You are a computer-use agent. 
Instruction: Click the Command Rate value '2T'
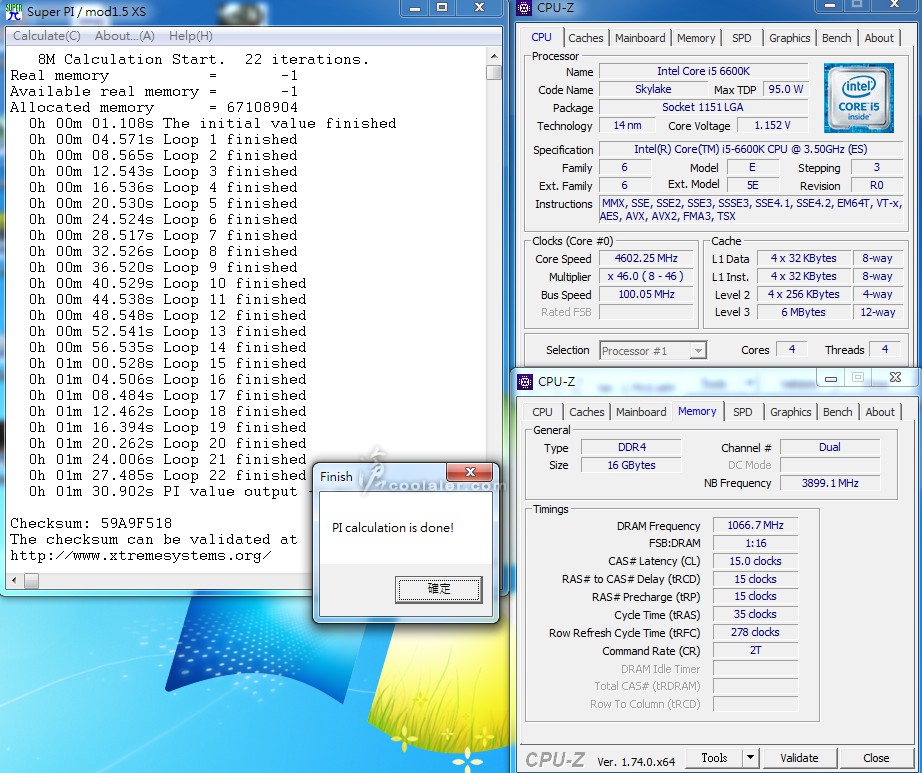click(755, 651)
